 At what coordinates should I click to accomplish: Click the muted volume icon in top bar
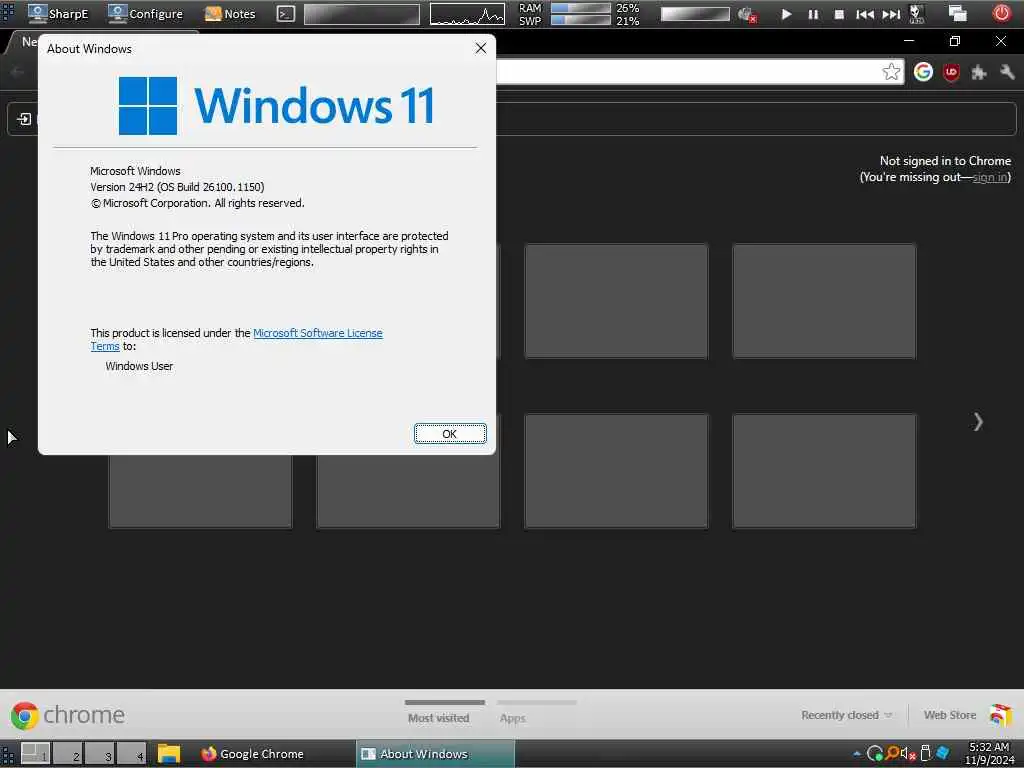747,14
